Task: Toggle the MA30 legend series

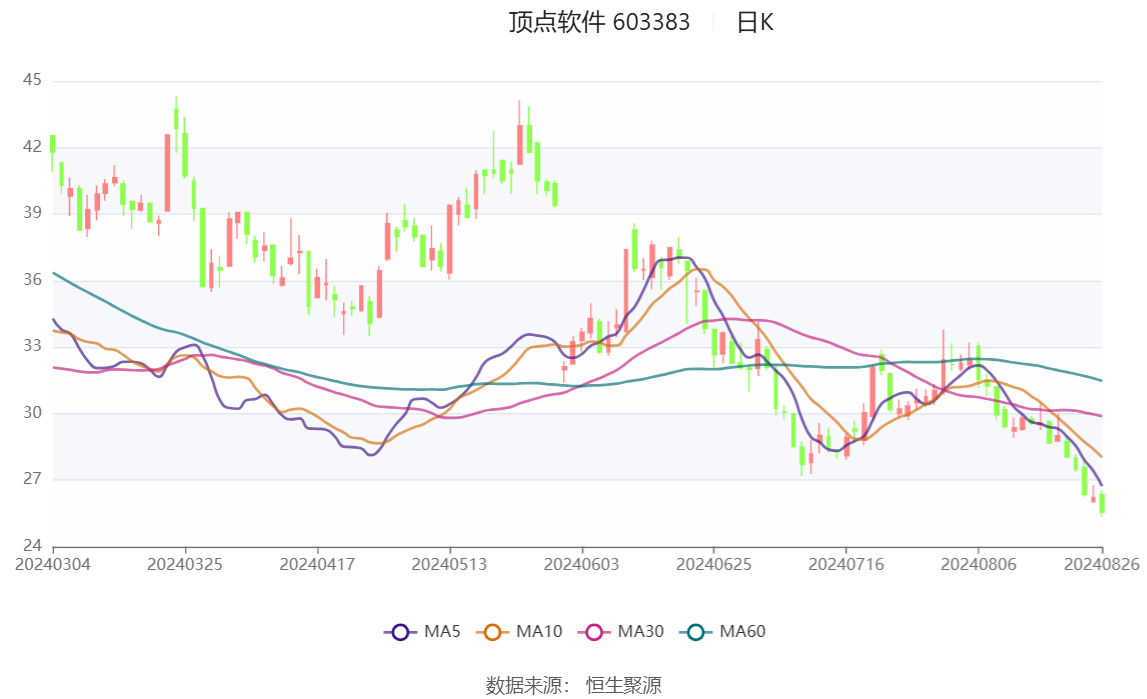Action: [621, 632]
